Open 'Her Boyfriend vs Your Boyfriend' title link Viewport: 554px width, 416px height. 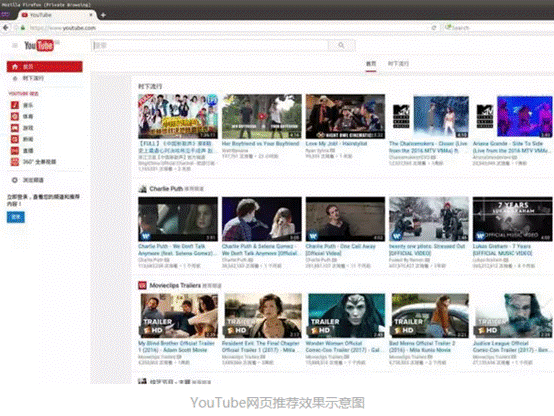(x=260, y=144)
